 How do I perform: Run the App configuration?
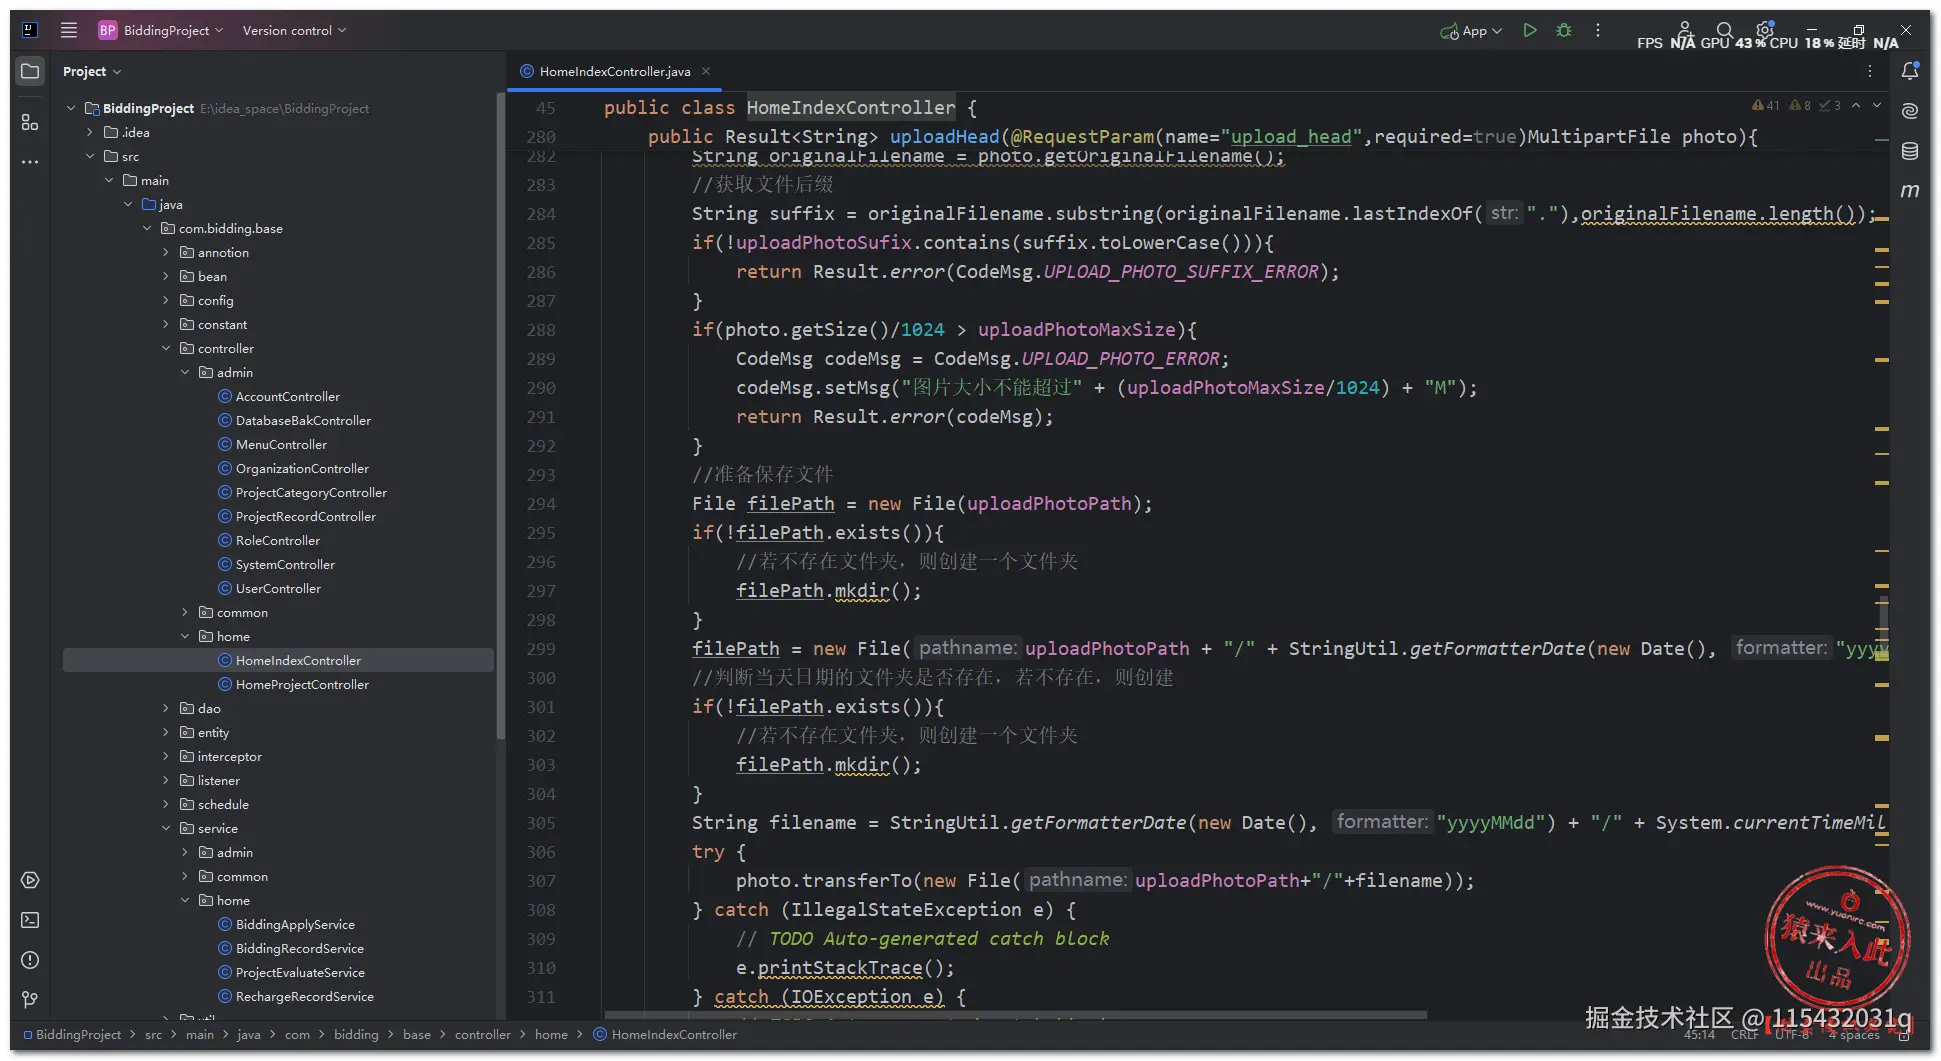click(1529, 30)
